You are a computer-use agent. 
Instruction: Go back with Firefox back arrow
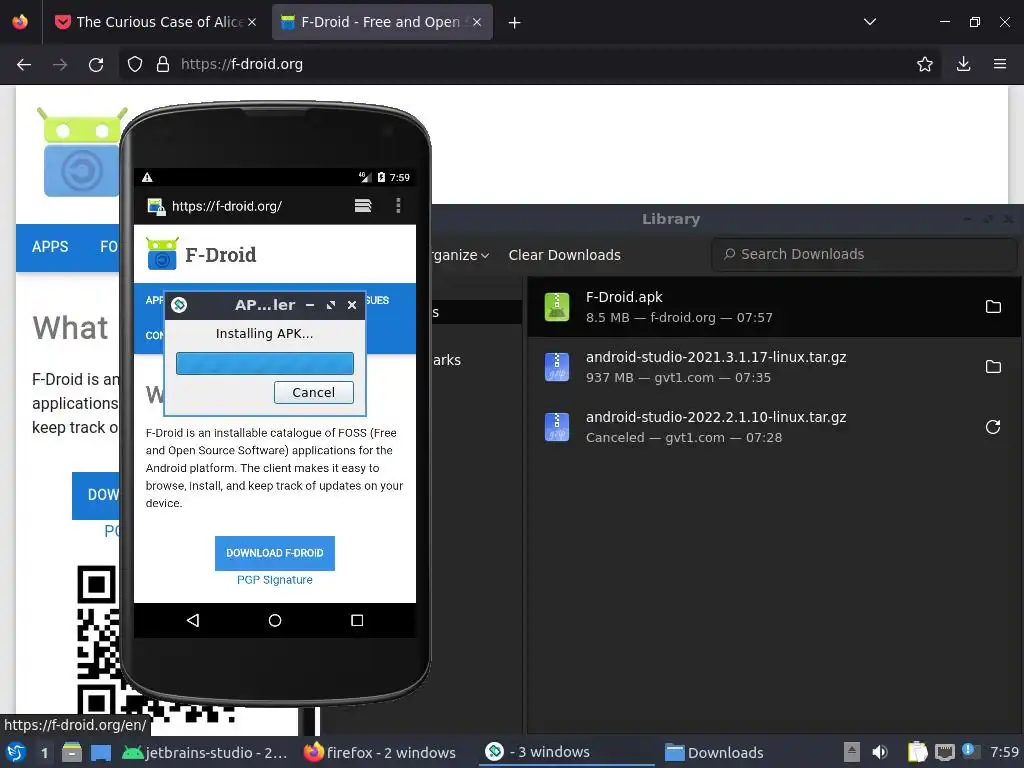[24, 64]
